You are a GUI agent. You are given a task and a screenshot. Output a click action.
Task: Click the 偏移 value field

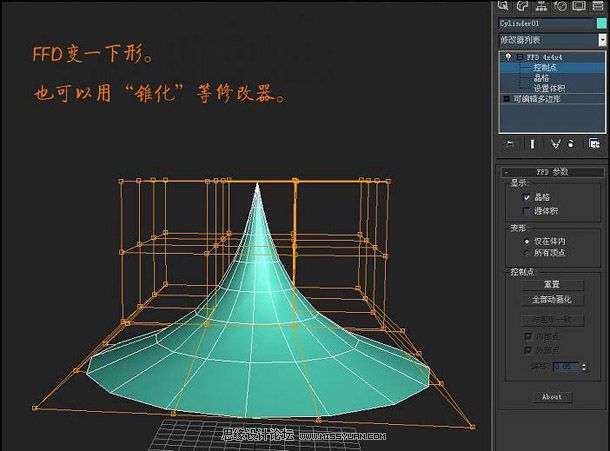coord(566,367)
